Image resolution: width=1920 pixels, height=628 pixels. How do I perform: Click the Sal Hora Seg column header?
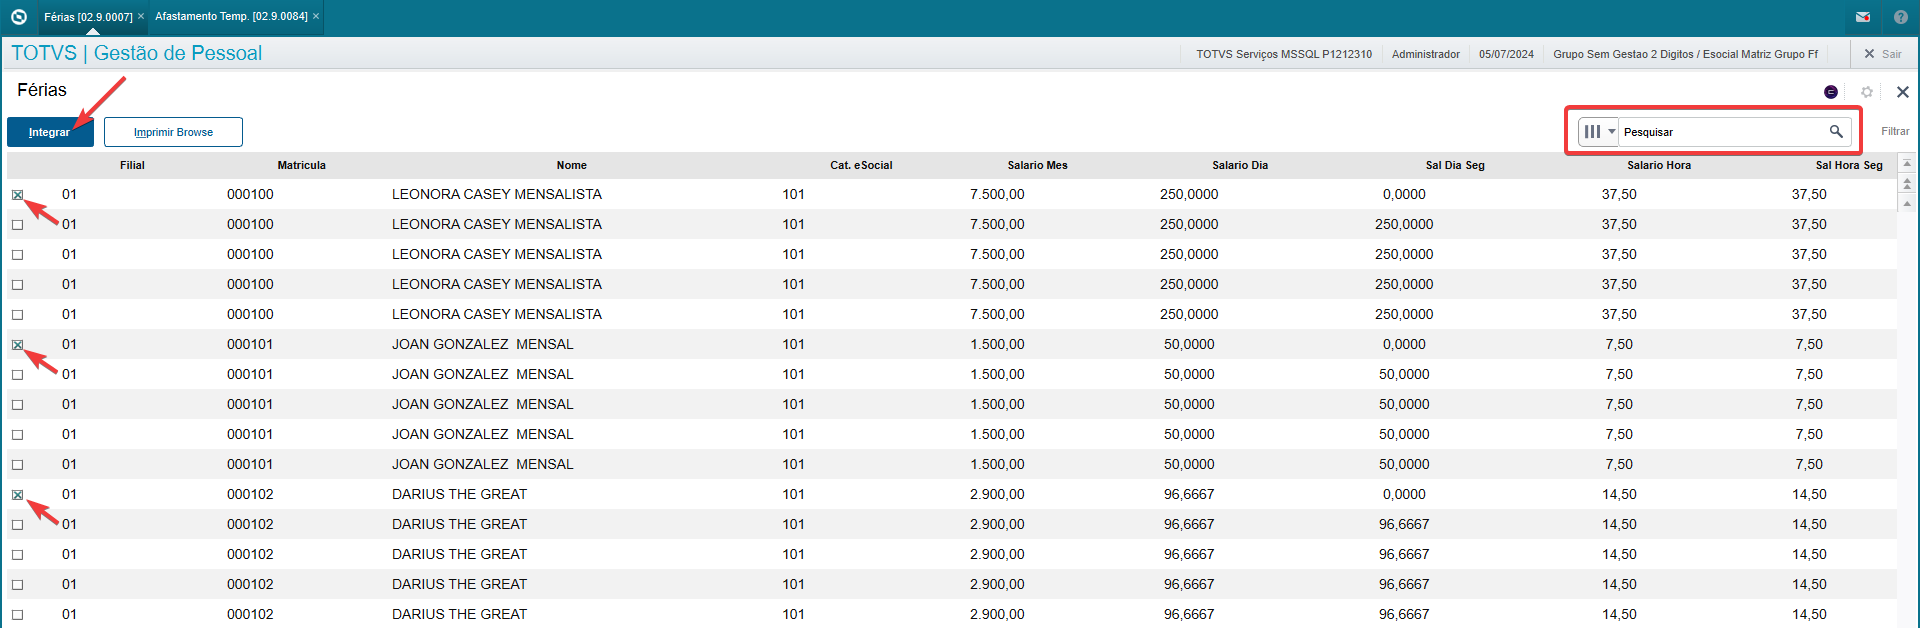(1849, 165)
